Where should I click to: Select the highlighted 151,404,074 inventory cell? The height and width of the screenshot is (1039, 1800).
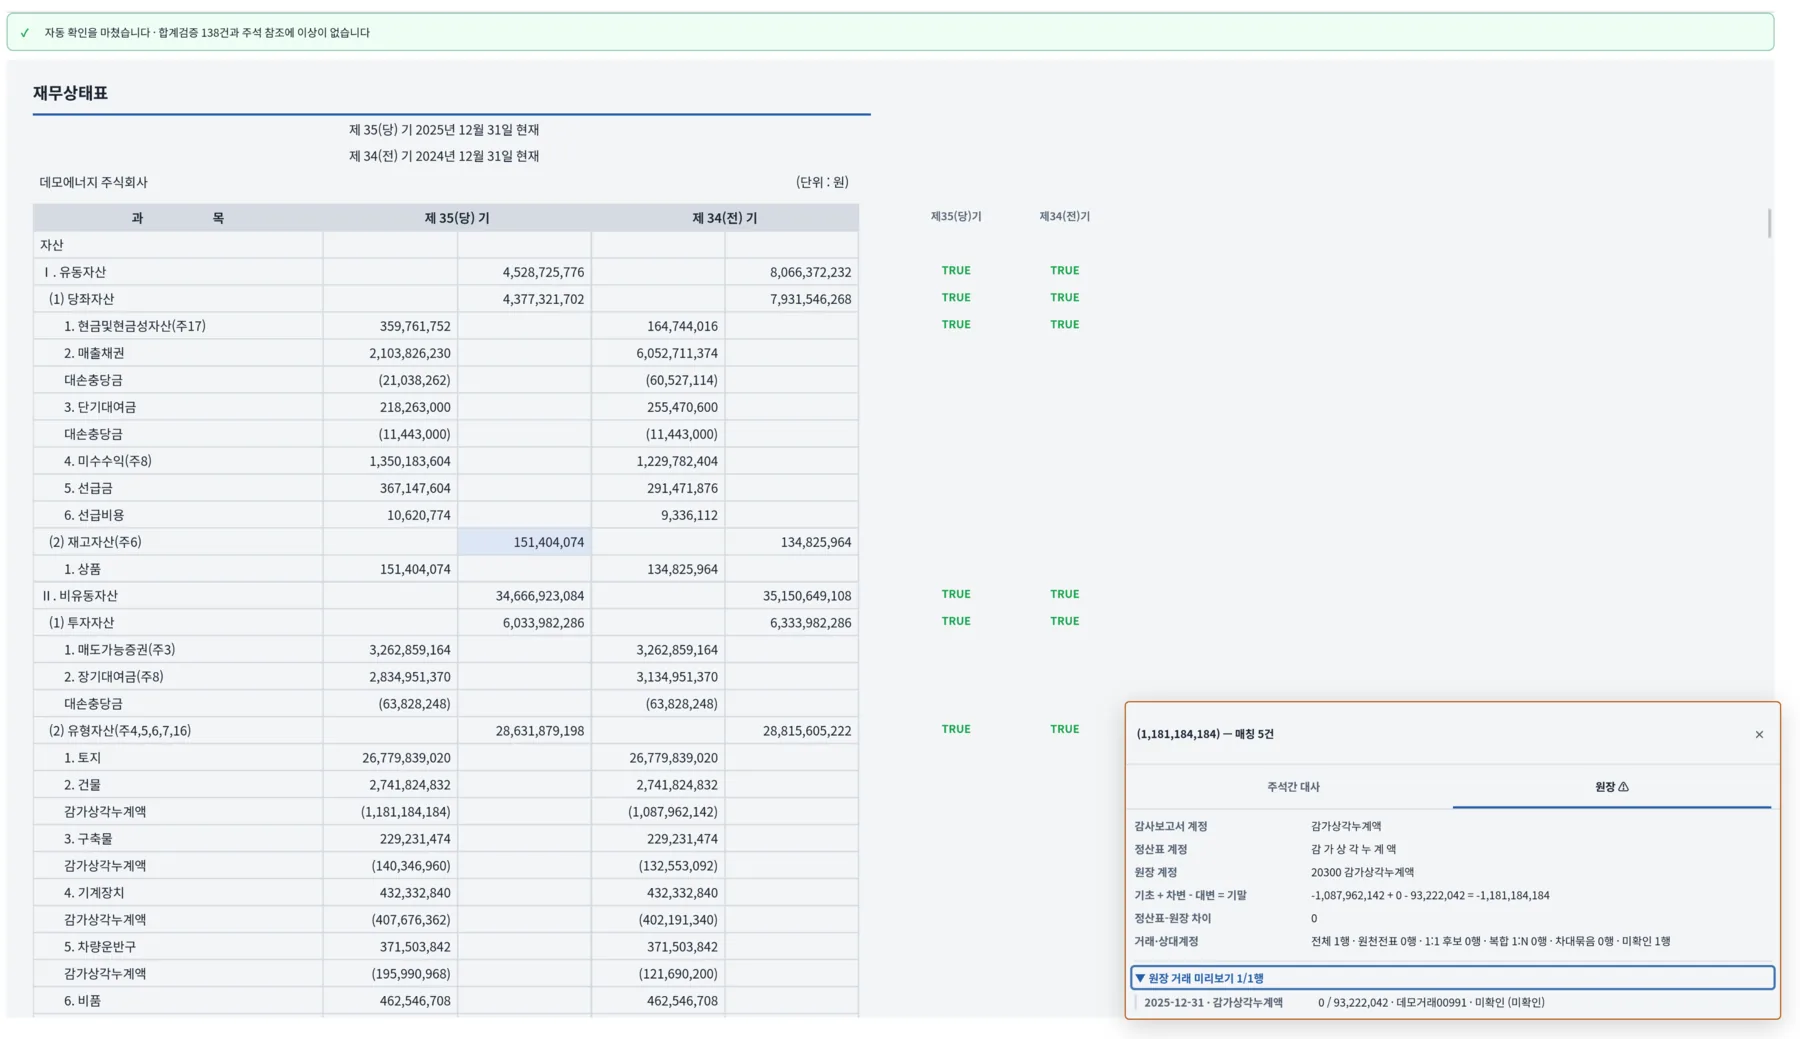[x=524, y=542]
